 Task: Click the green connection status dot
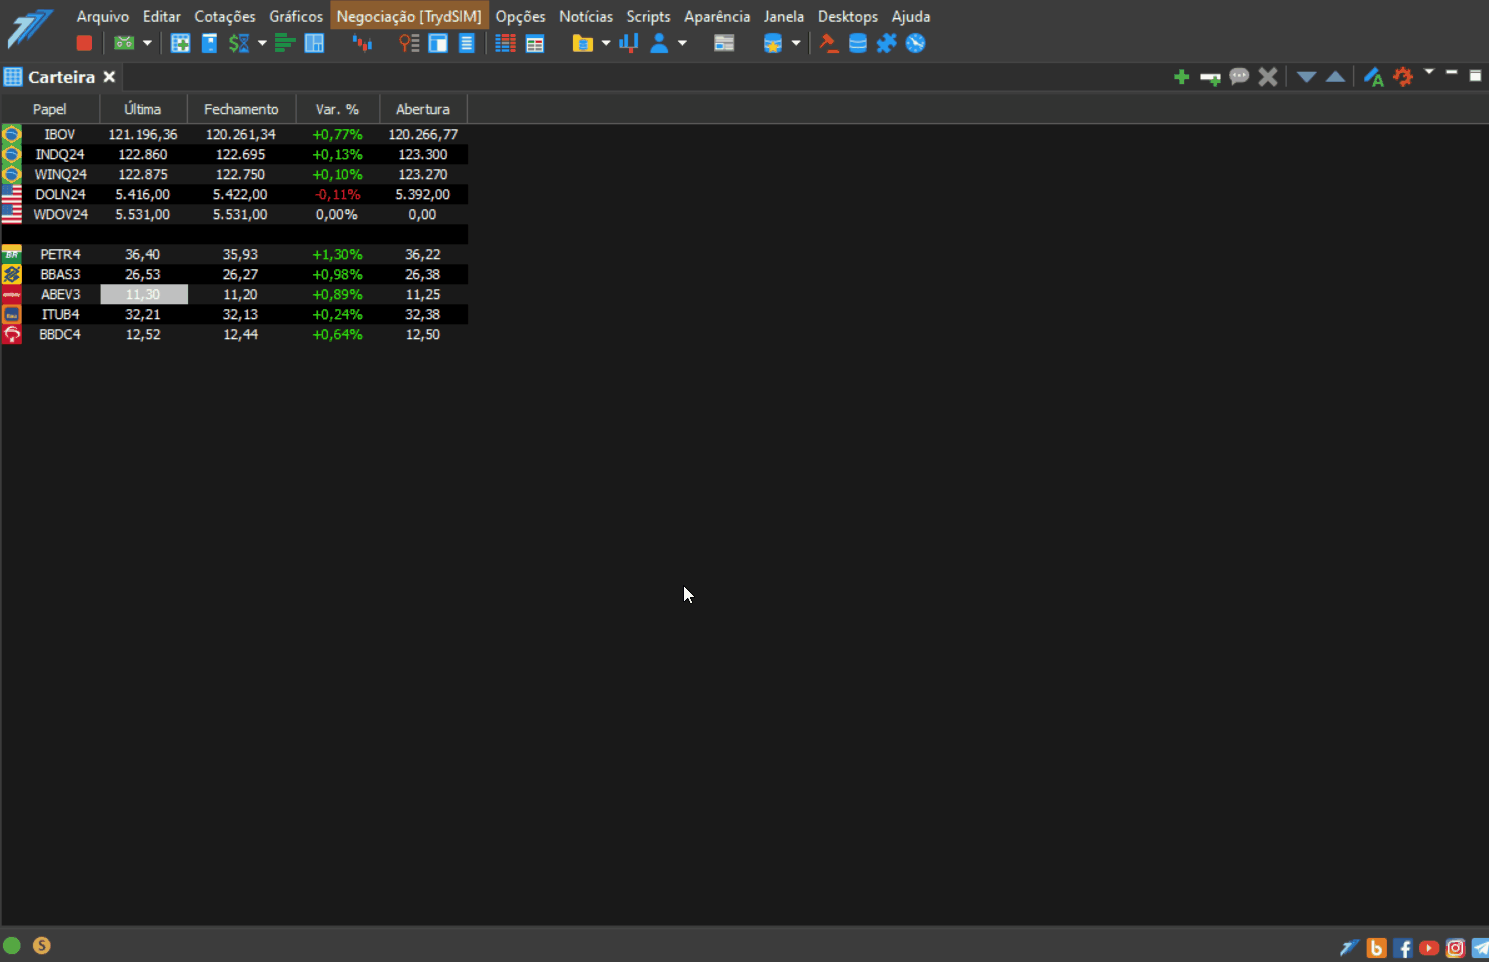point(12,945)
